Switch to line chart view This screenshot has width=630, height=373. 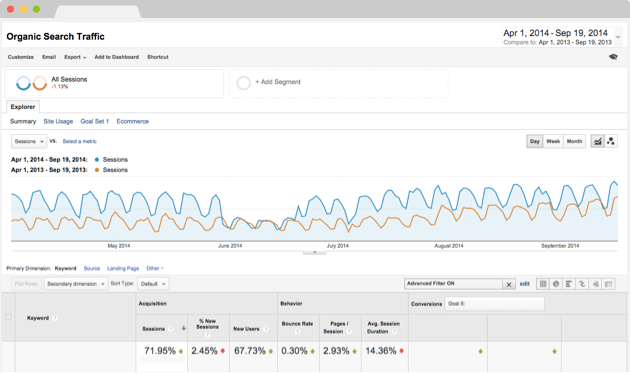click(x=598, y=141)
